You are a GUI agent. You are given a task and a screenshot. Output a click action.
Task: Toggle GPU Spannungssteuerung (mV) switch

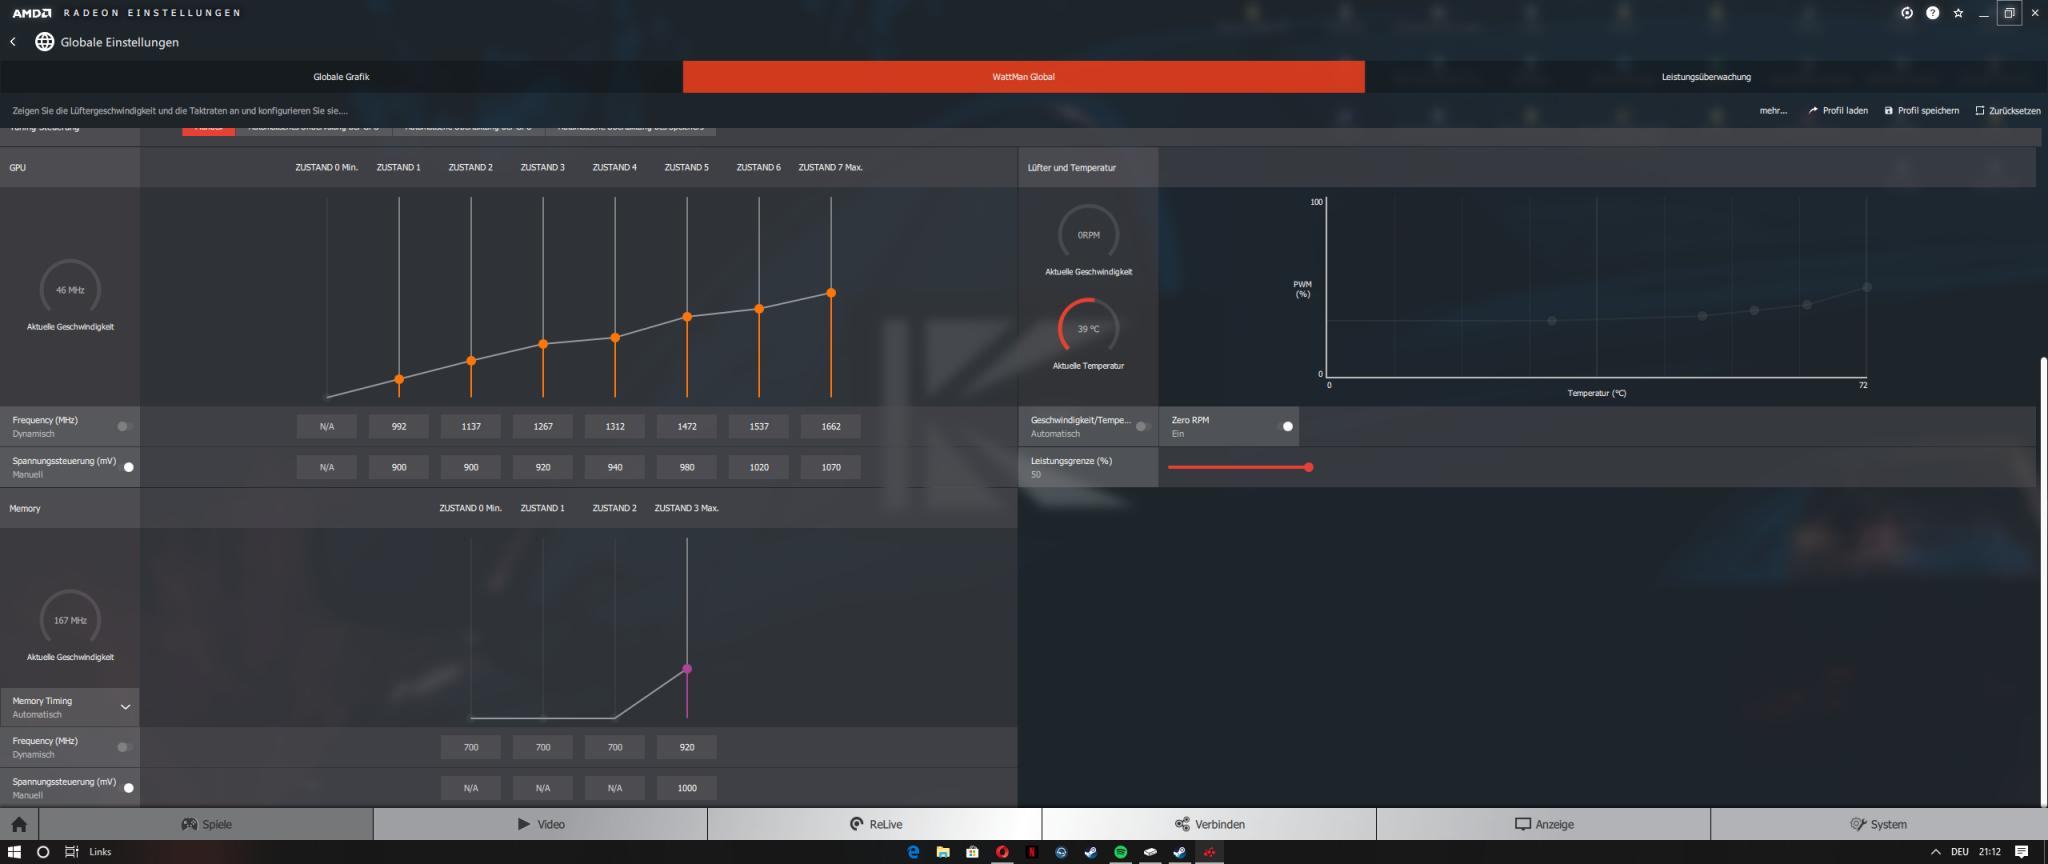(126, 467)
